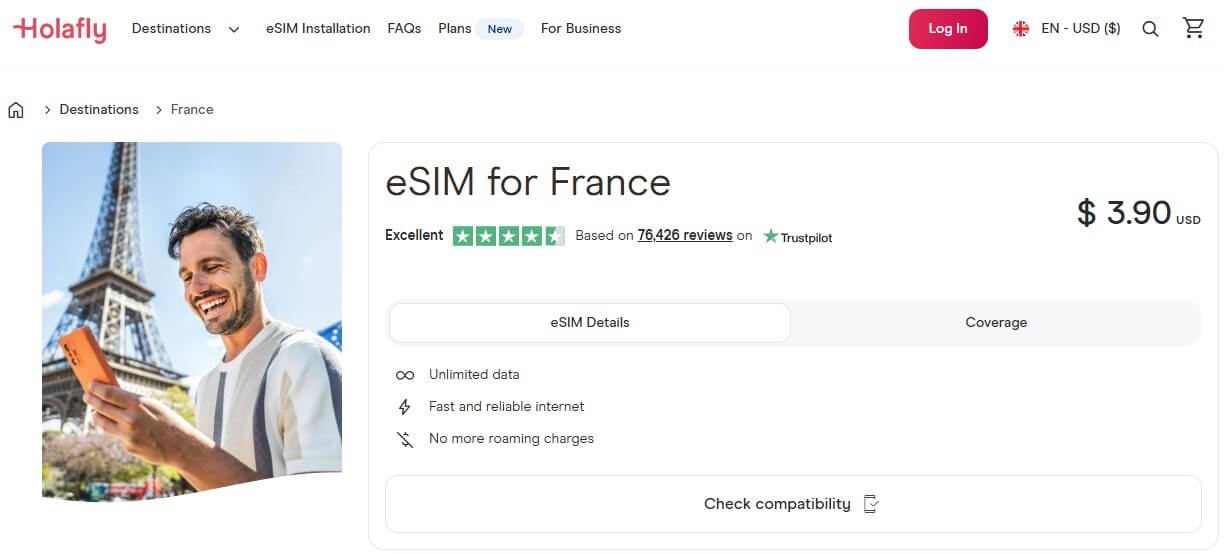1224x554 pixels.
Task: Click the Eiffel Tower product image
Action: 192,320
